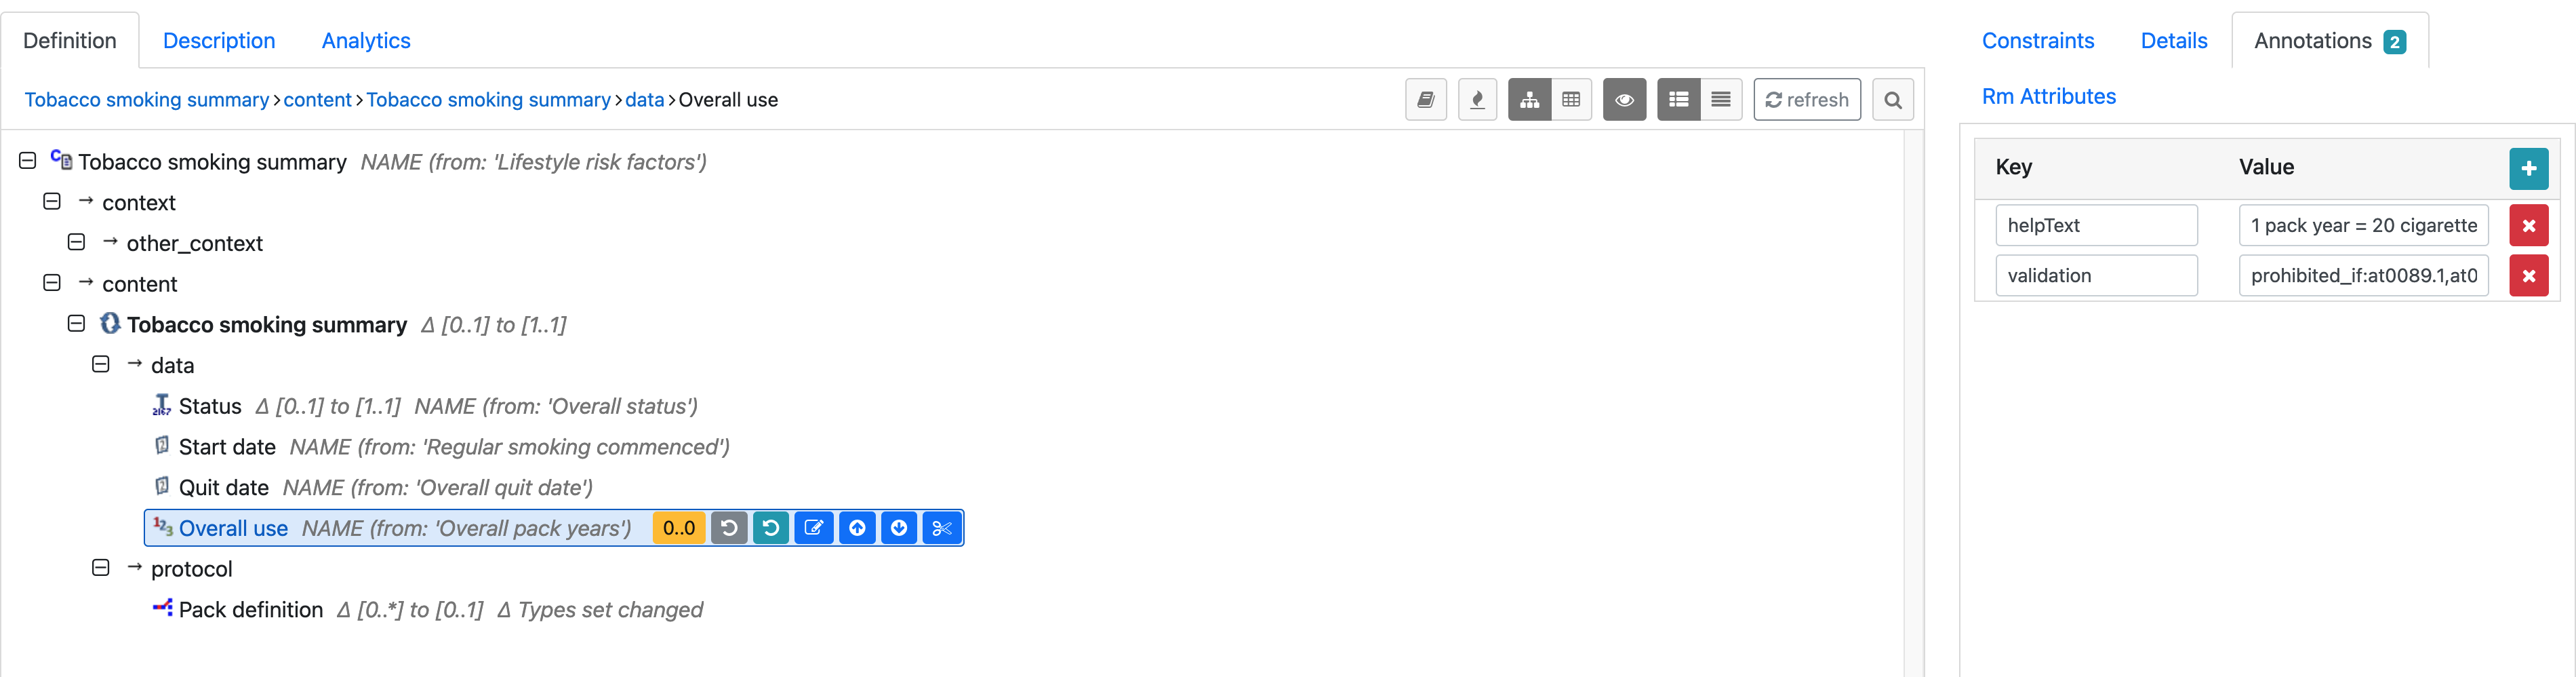Screen dimensions: 2576x677
Task: Collapse the data node under Tobacco smoking summary
Action: coord(100,364)
